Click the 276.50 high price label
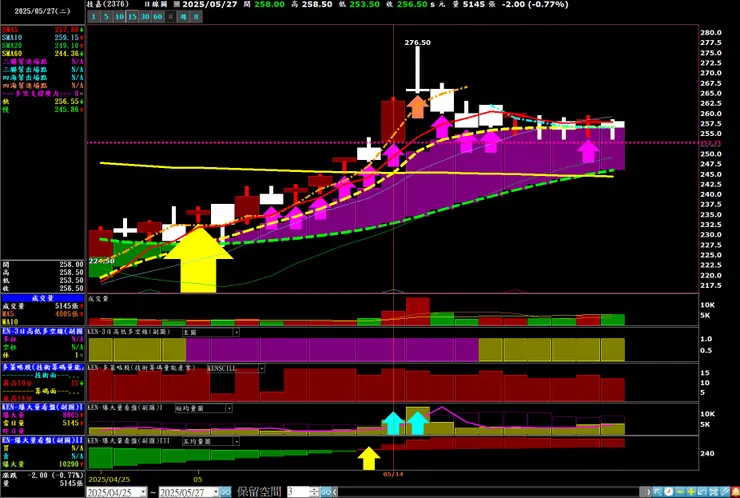This screenshot has height=498, width=740. pos(418,42)
